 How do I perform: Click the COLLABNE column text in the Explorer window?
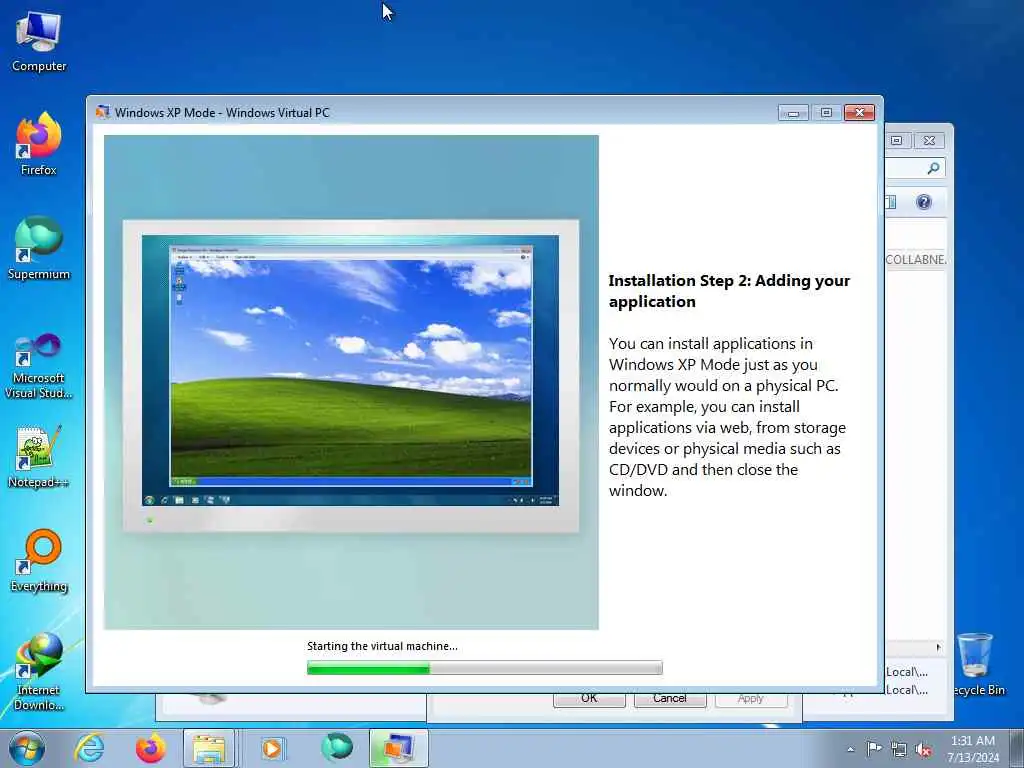click(x=915, y=259)
